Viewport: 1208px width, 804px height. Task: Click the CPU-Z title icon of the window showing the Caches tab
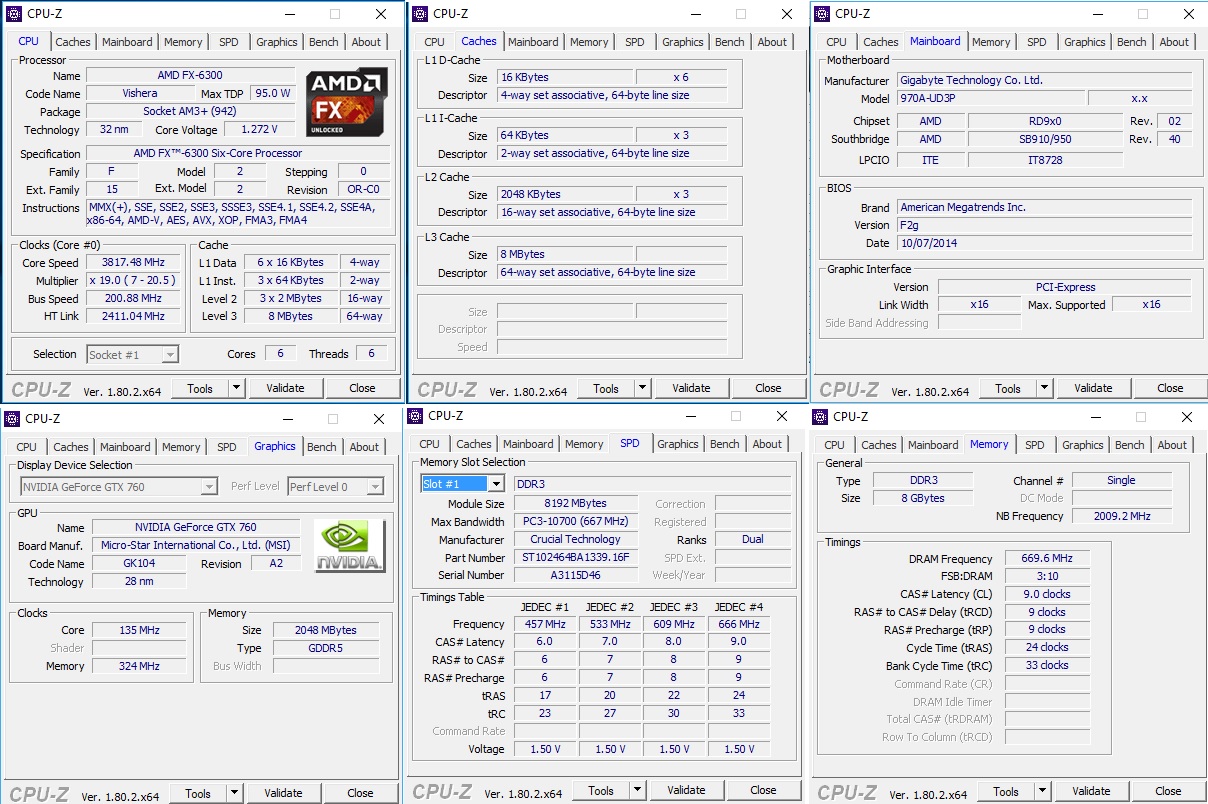419,14
